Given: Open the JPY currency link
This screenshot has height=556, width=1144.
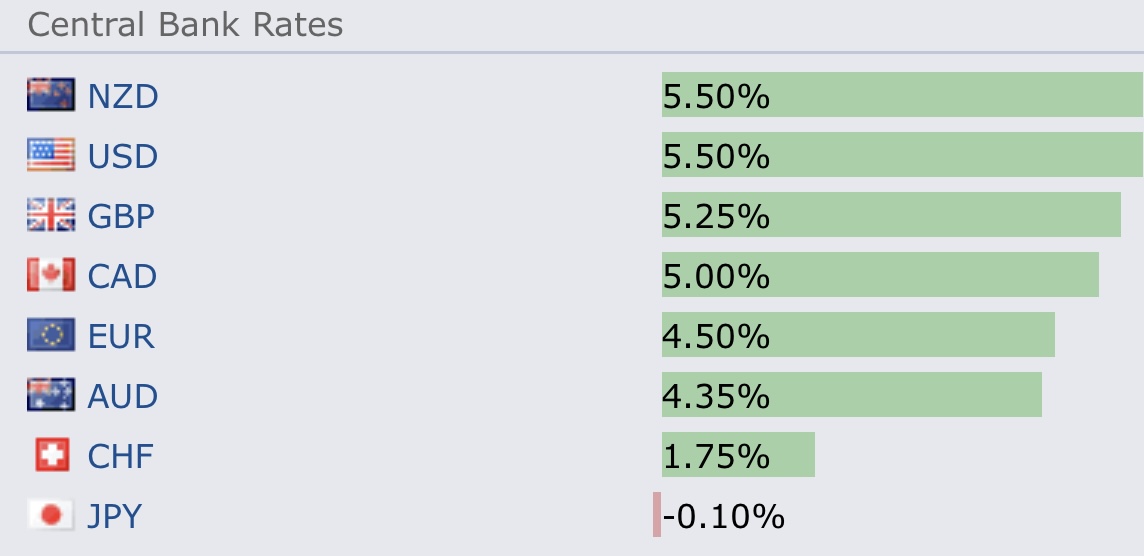Looking at the screenshot, I should (x=115, y=517).
